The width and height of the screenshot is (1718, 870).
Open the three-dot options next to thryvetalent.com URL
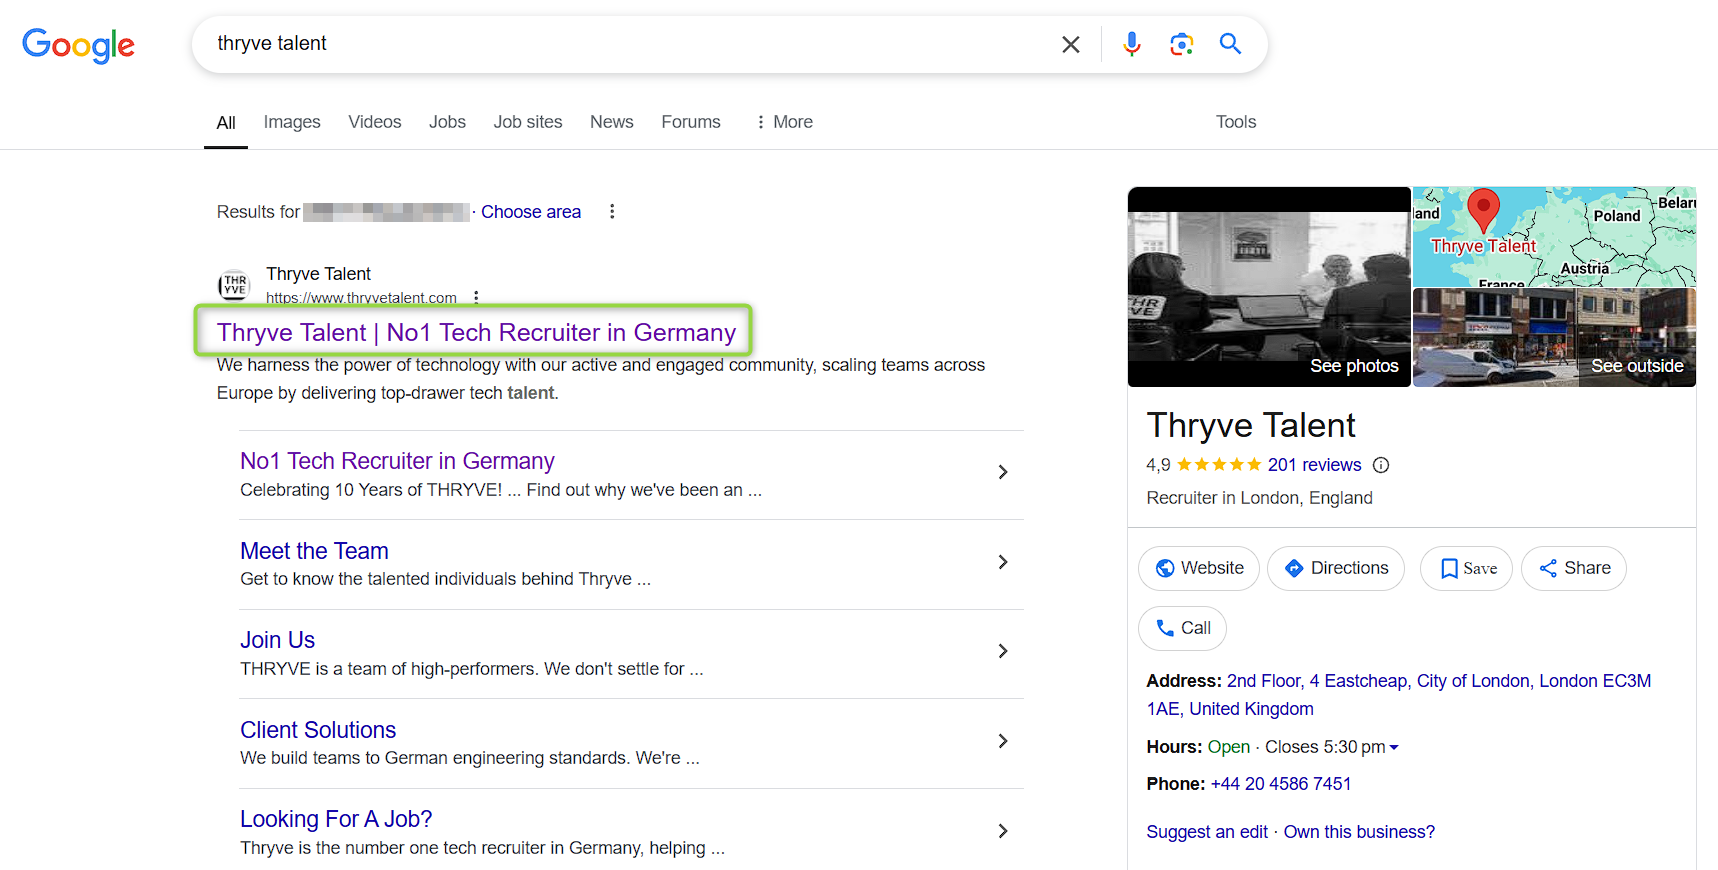tap(476, 297)
